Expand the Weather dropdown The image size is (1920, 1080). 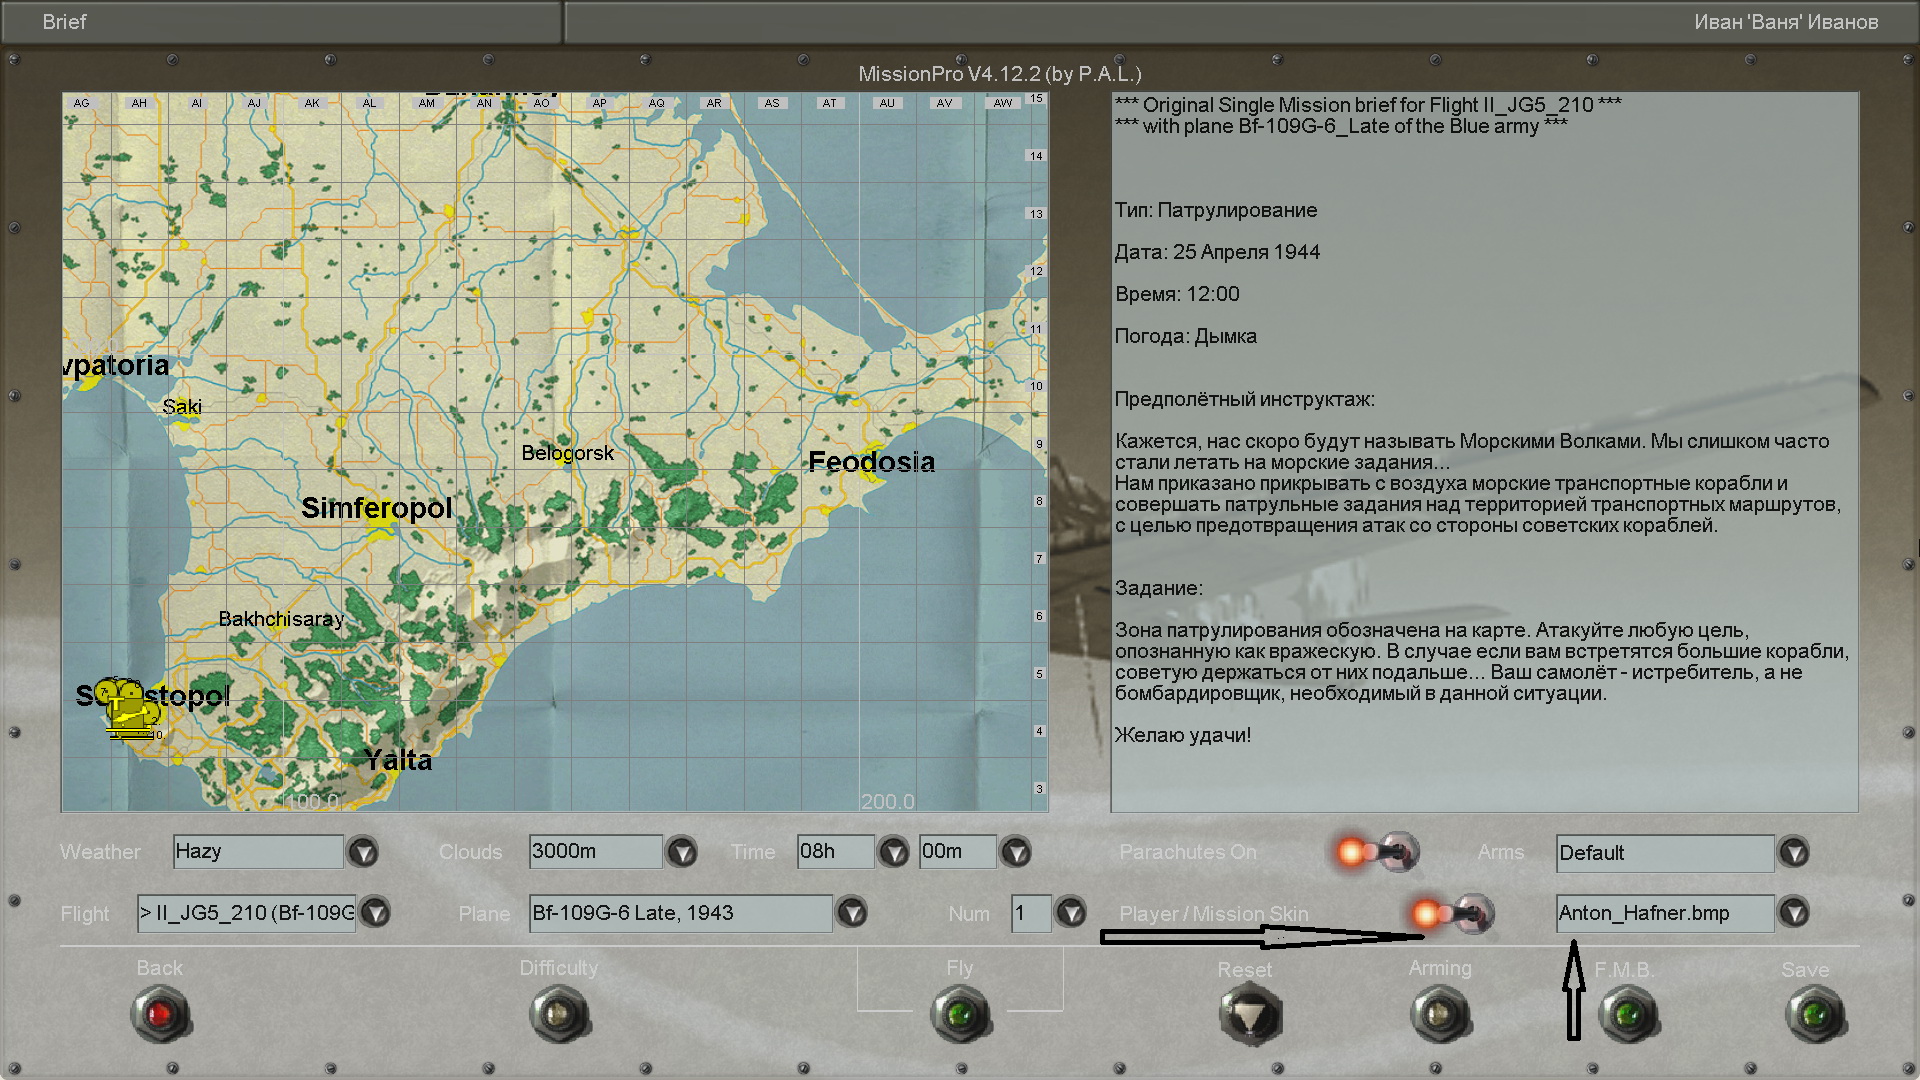click(363, 852)
